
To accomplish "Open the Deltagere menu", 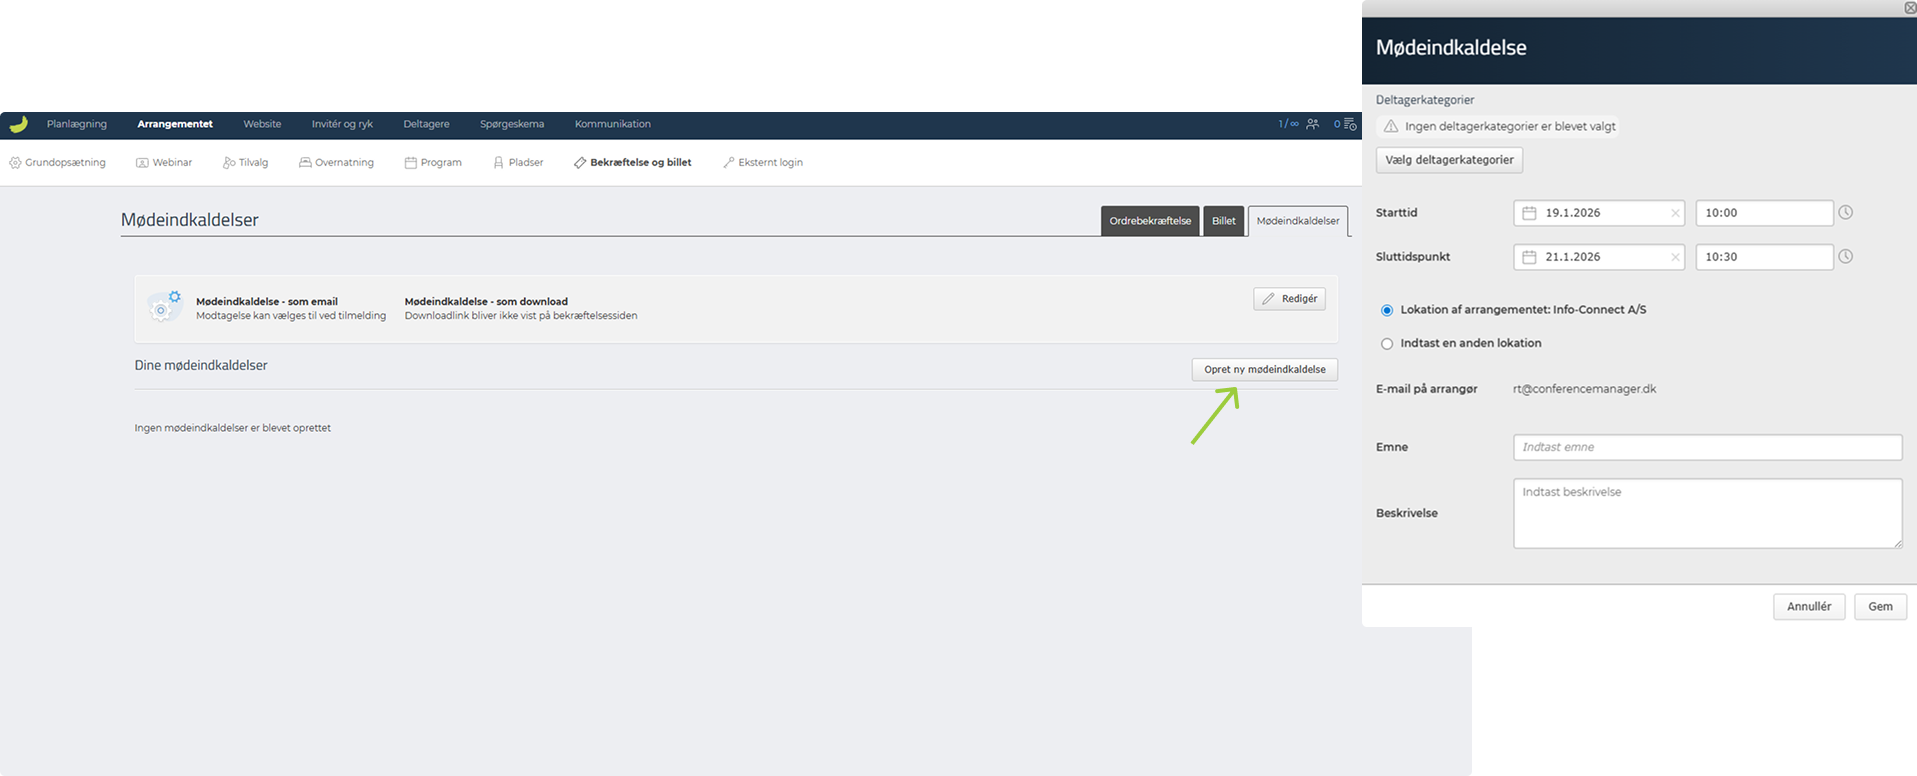I will coord(426,124).
